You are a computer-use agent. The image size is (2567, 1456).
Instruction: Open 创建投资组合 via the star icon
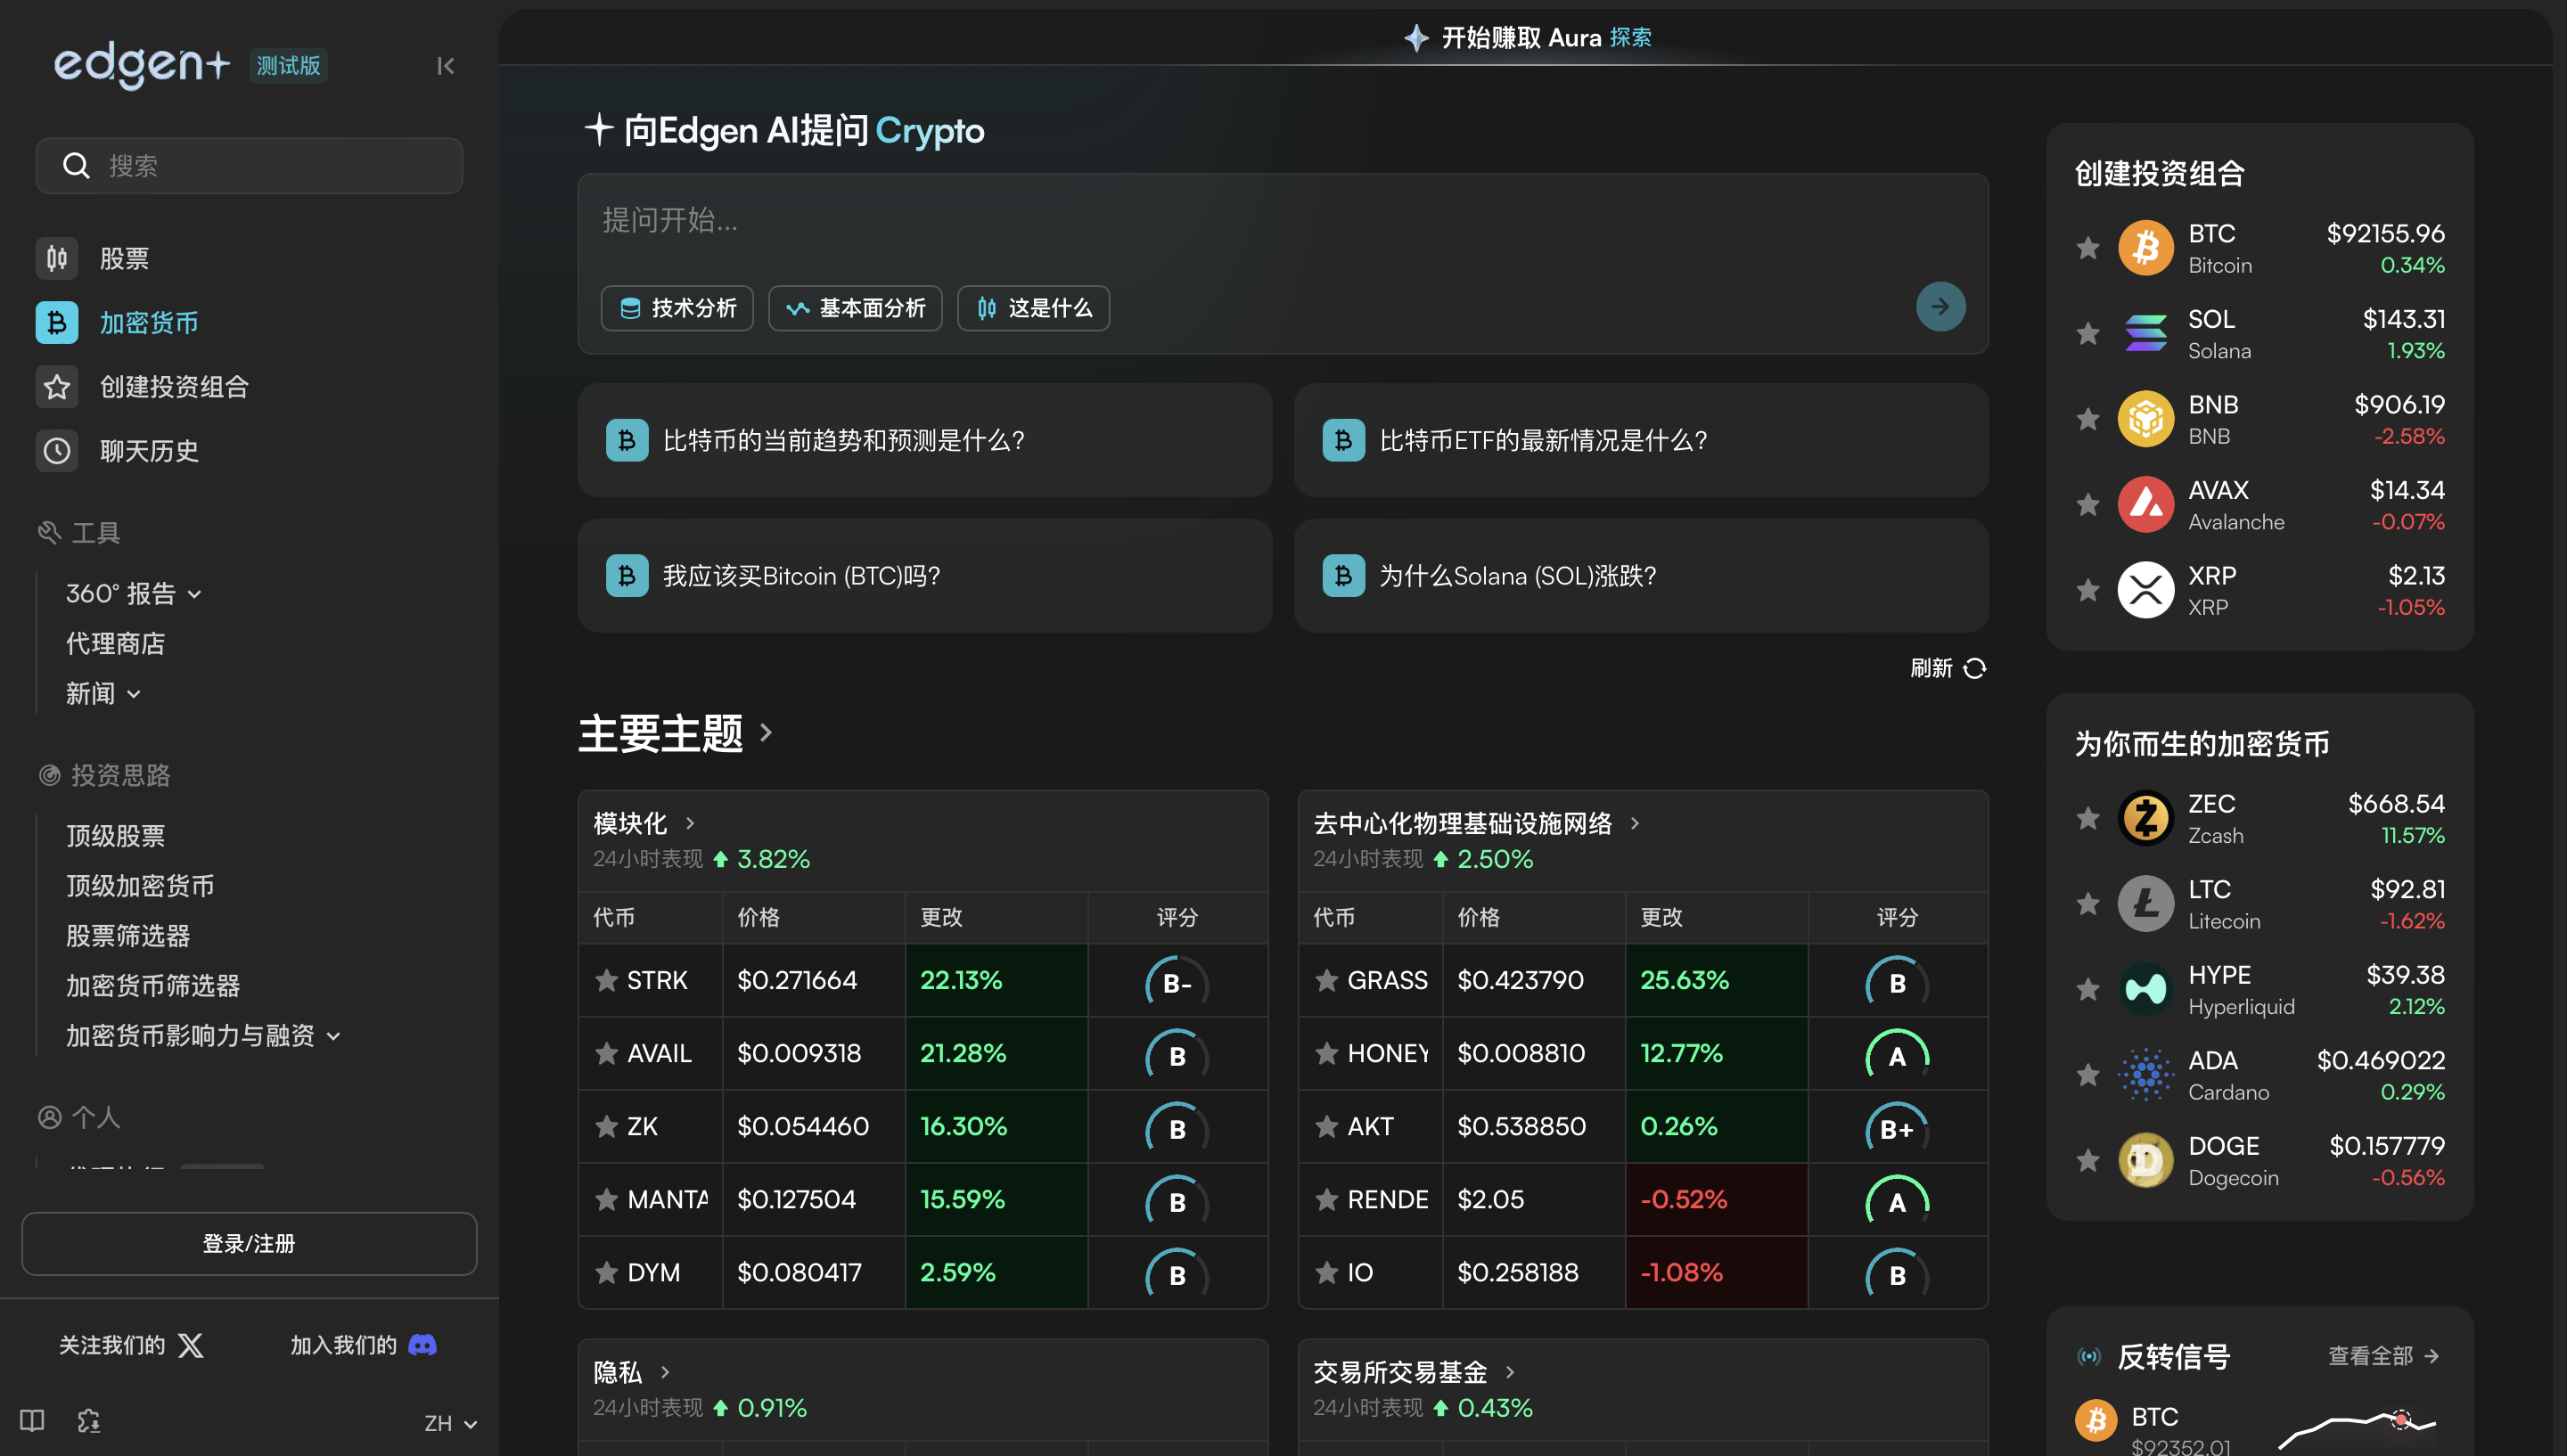tap(56, 387)
